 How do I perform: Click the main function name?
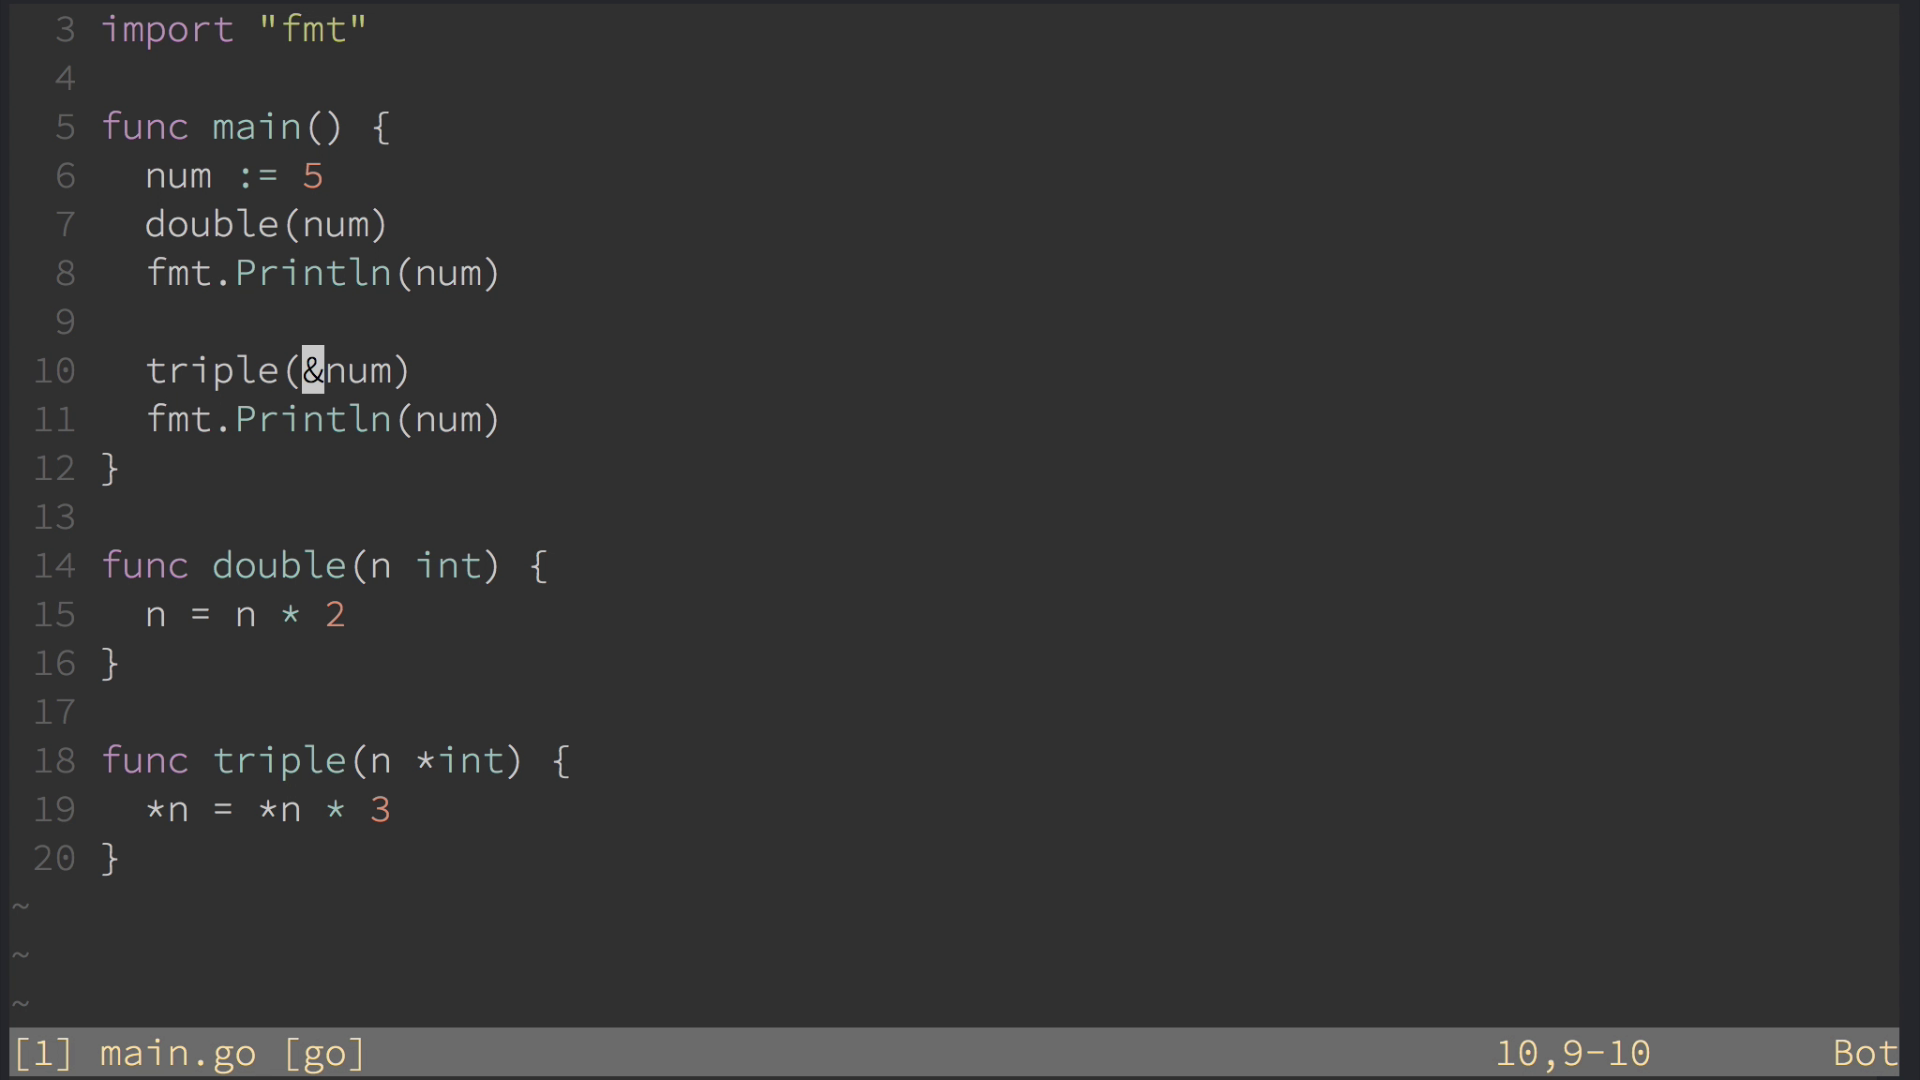(257, 127)
